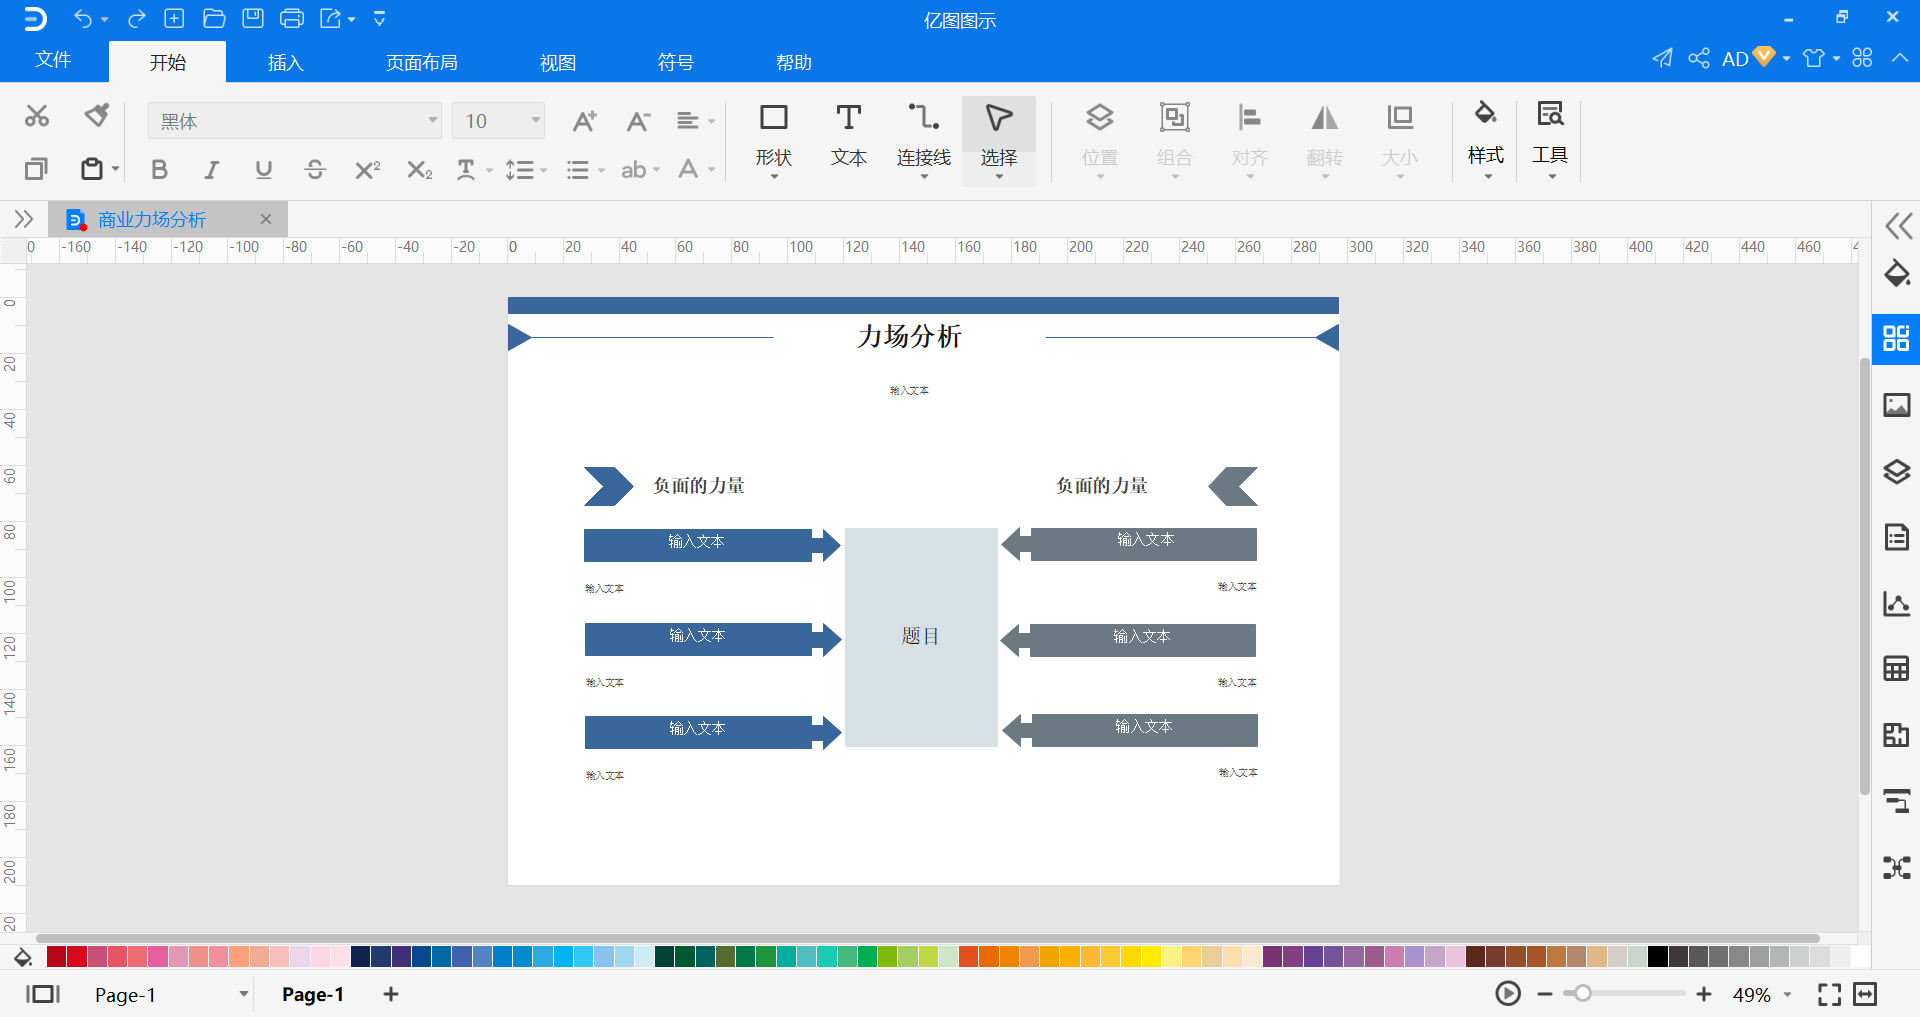Image resolution: width=1920 pixels, height=1017 pixels.
Task: Save the document with the disk icon
Action: coord(253,18)
